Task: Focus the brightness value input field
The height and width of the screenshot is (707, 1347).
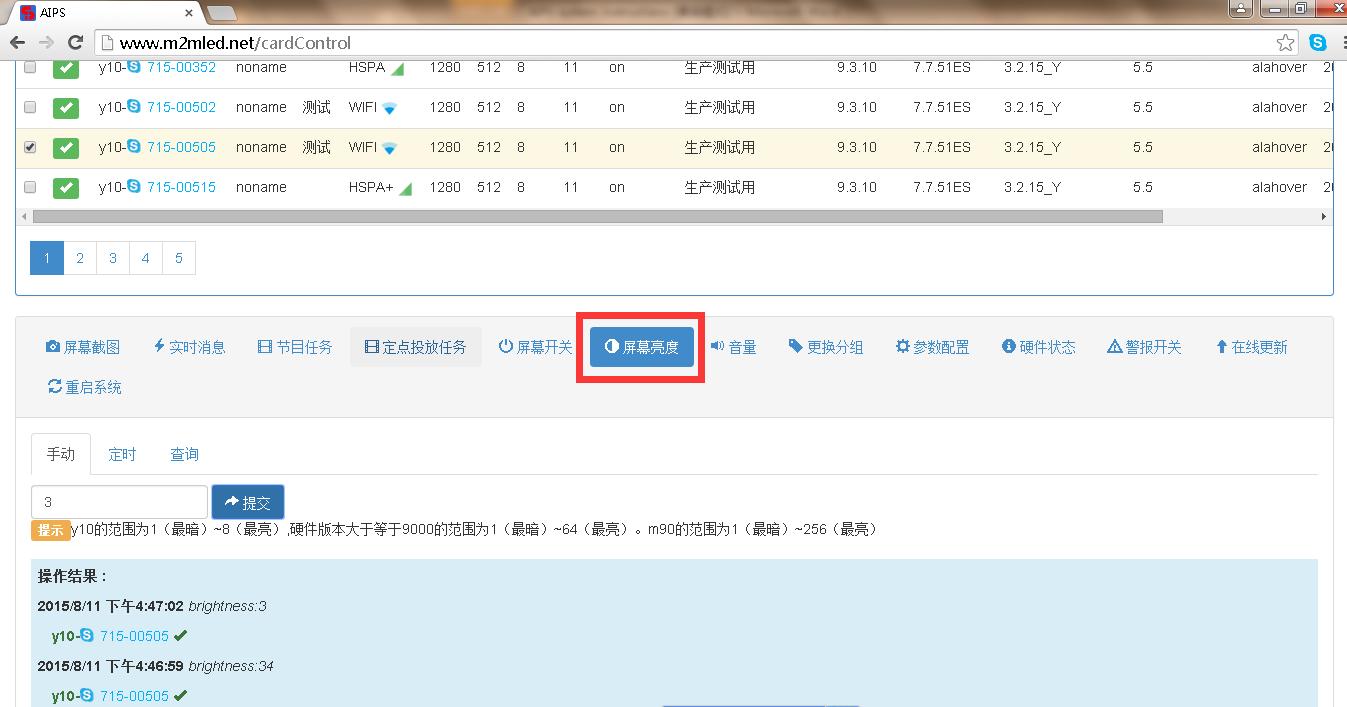Action: pos(120,502)
